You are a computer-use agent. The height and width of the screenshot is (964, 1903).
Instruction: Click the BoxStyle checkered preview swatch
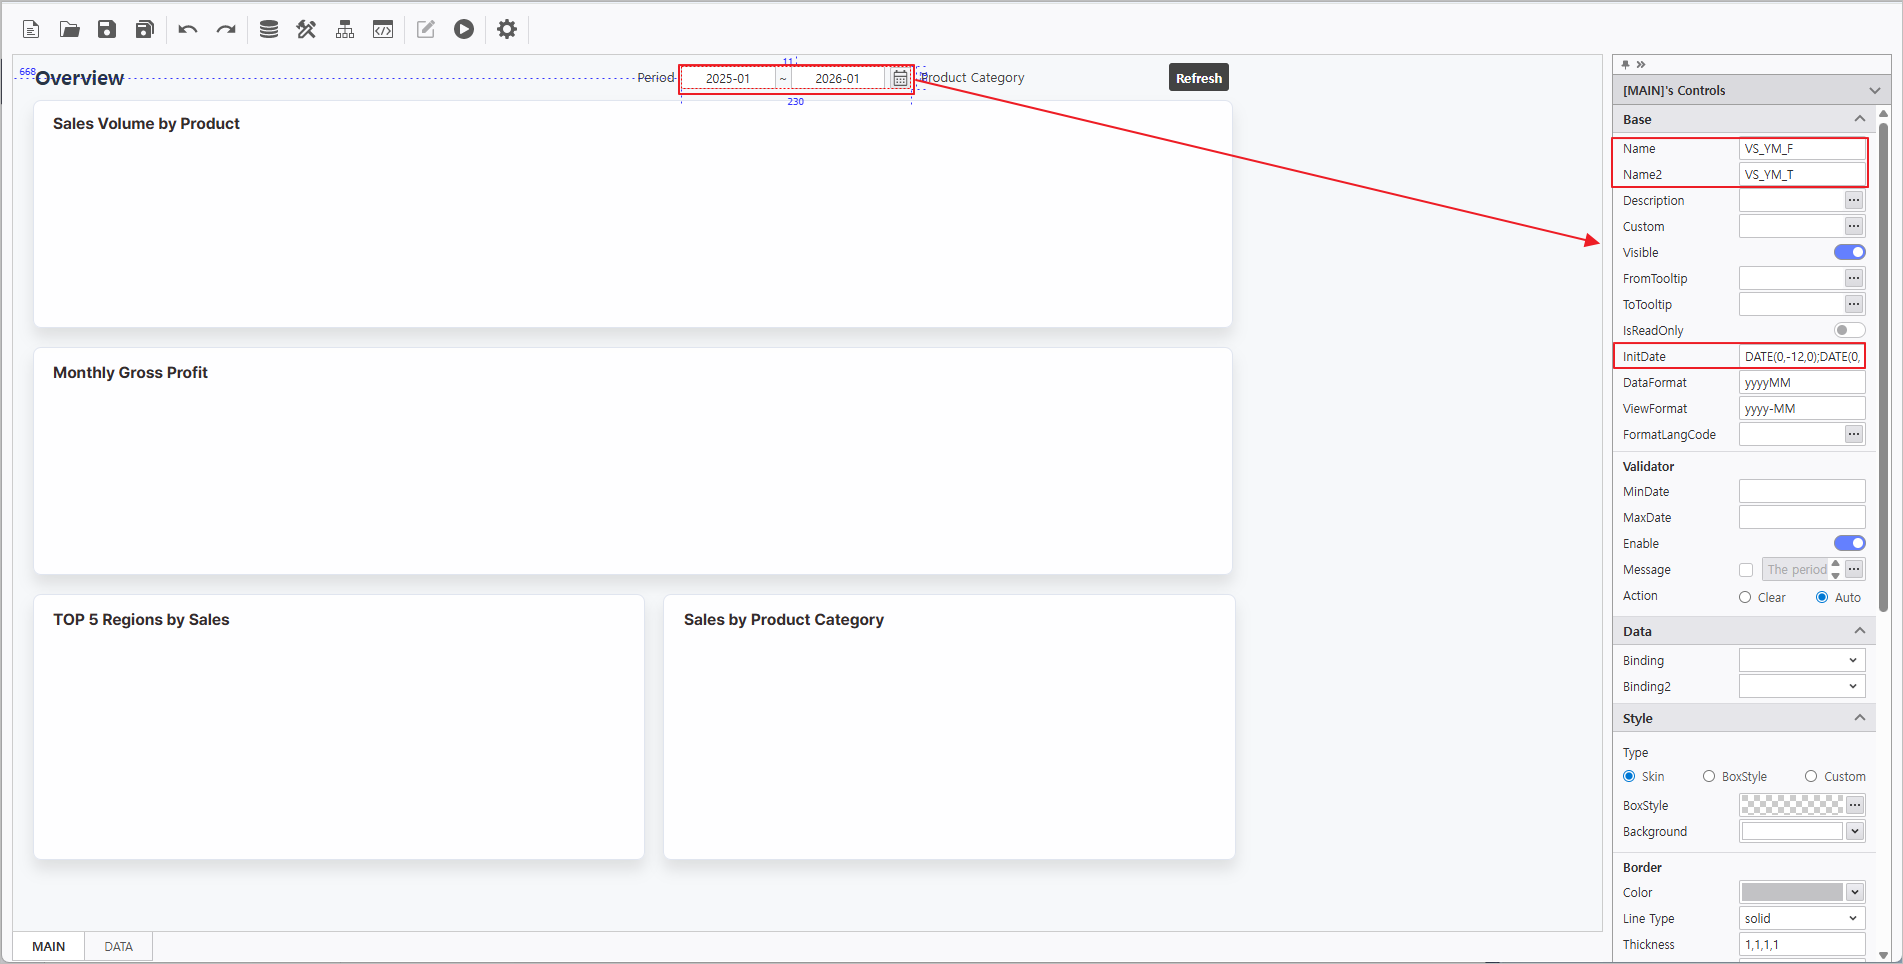[1792, 805]
